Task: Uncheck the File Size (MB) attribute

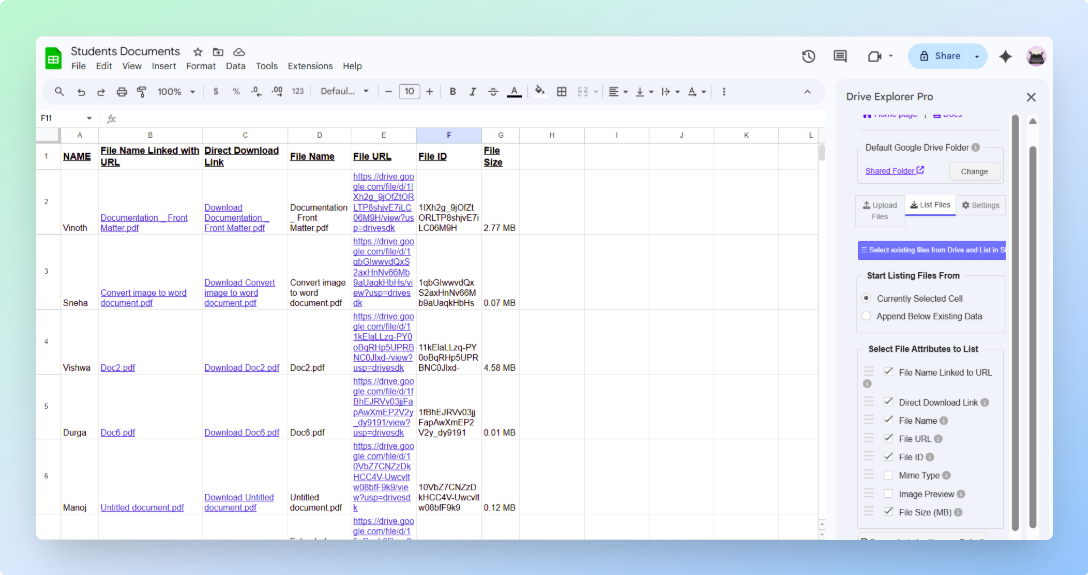Action: 888,511
